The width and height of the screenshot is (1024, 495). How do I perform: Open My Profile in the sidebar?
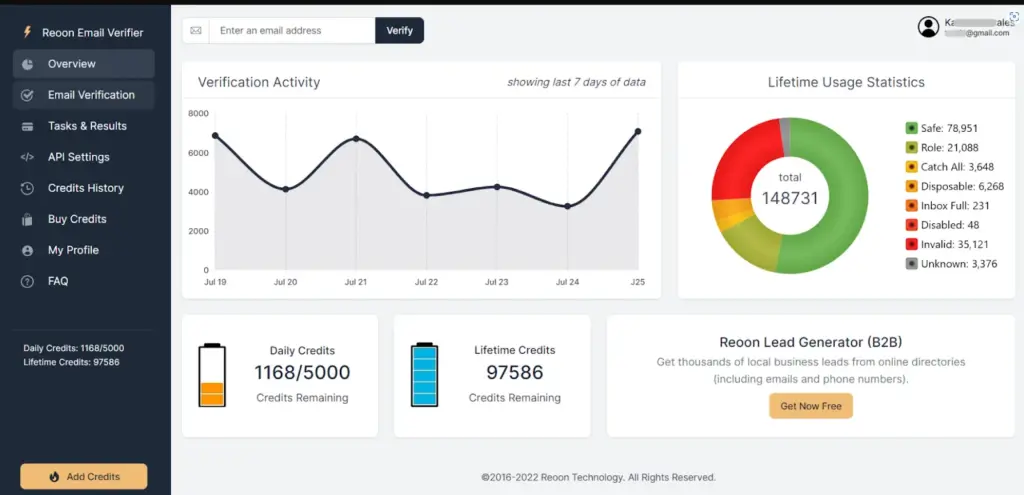(x=84, y=250)
